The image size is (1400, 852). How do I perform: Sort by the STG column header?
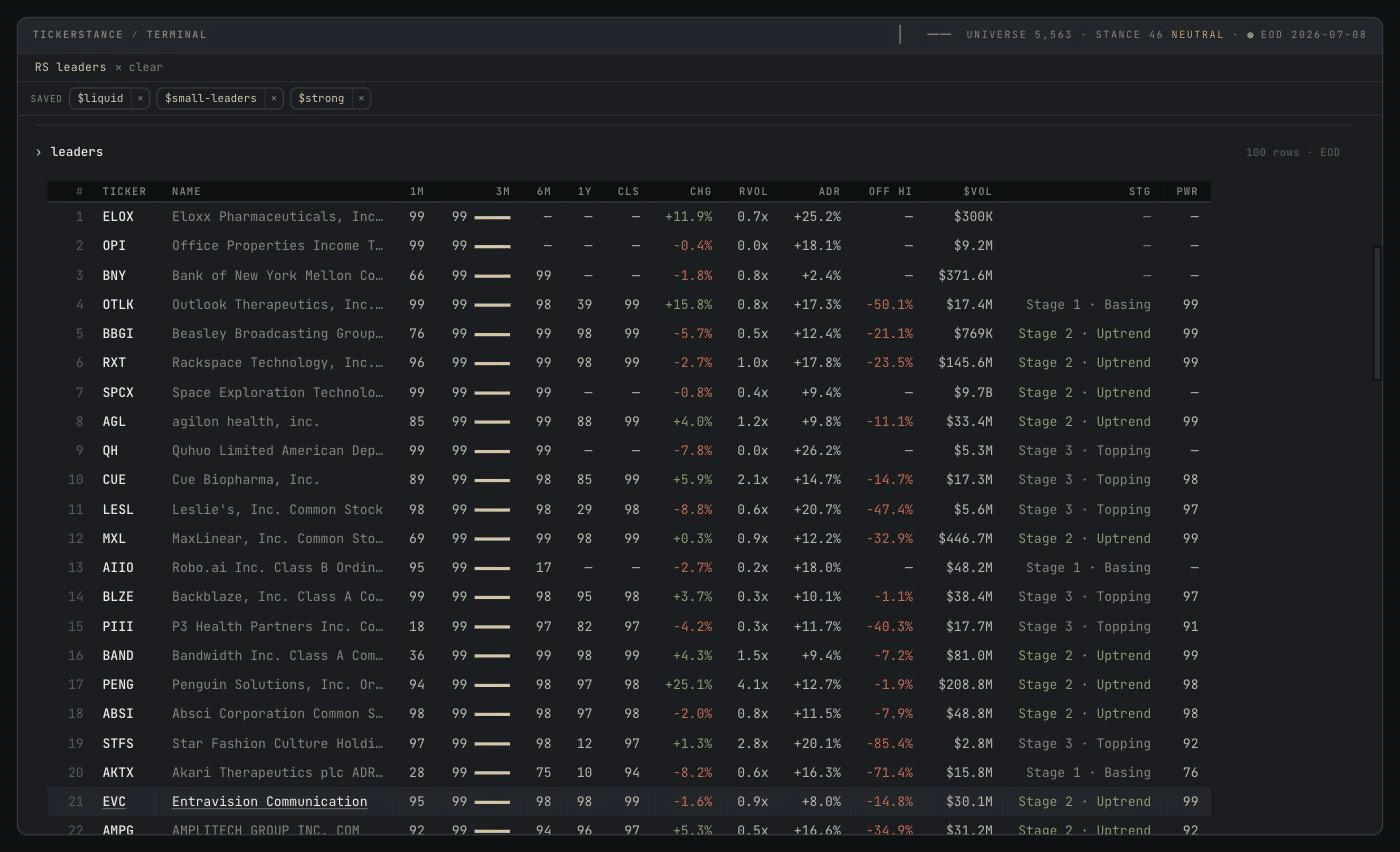pos(1140,191)
